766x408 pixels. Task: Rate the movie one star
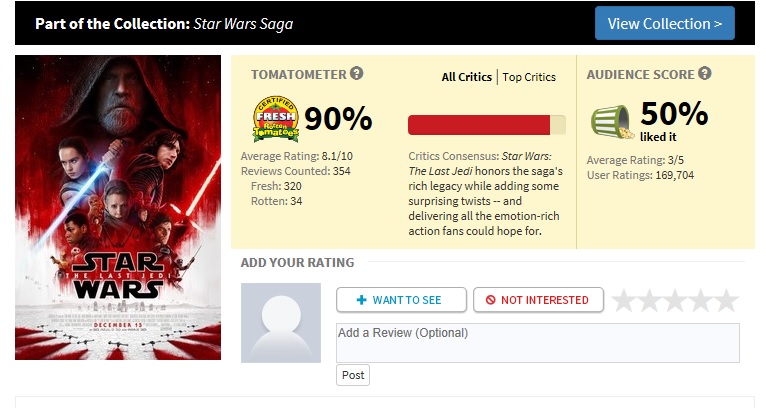pos(624,300)
